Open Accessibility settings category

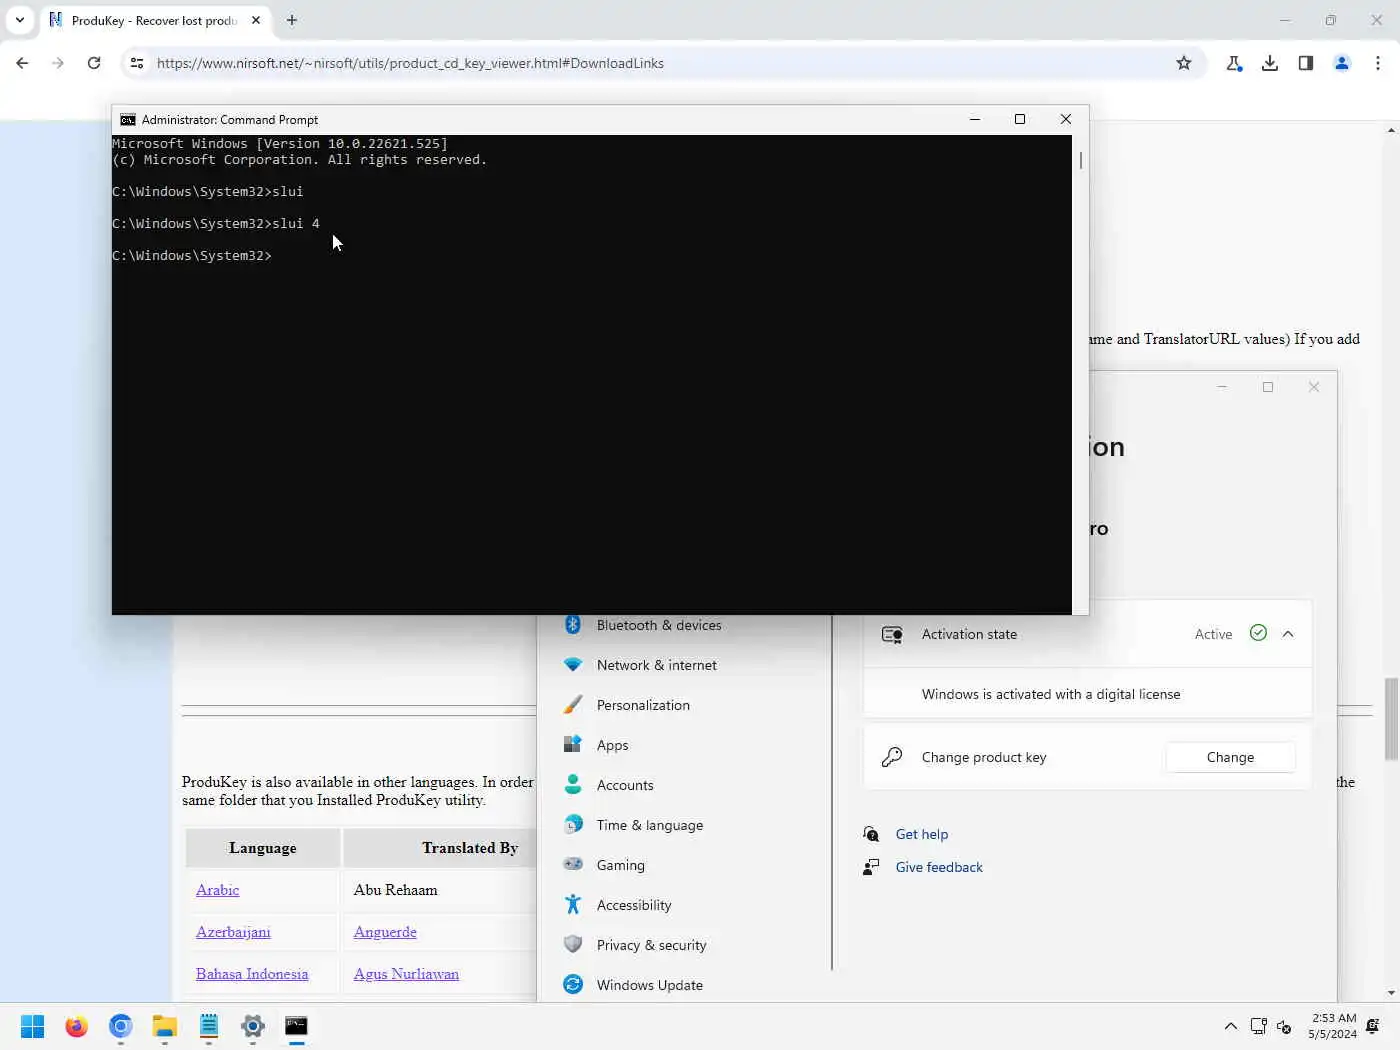634,905
